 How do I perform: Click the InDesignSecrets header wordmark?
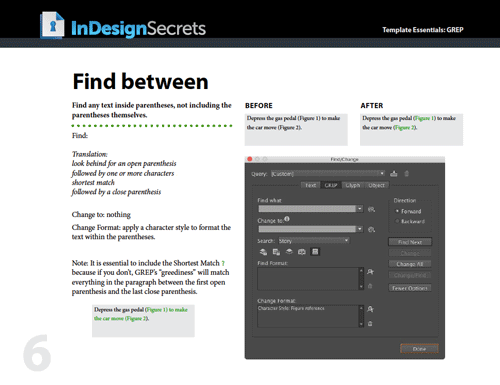click(x=138, y=28)
